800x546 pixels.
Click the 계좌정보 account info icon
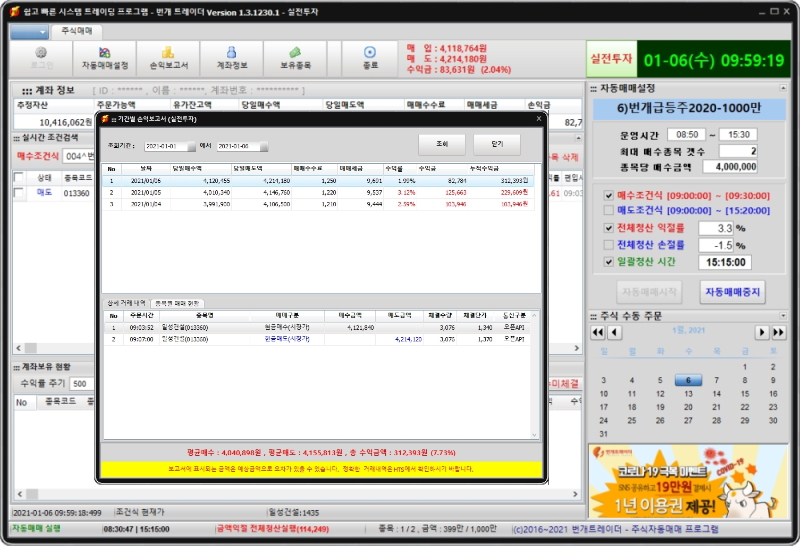point(232,58)
